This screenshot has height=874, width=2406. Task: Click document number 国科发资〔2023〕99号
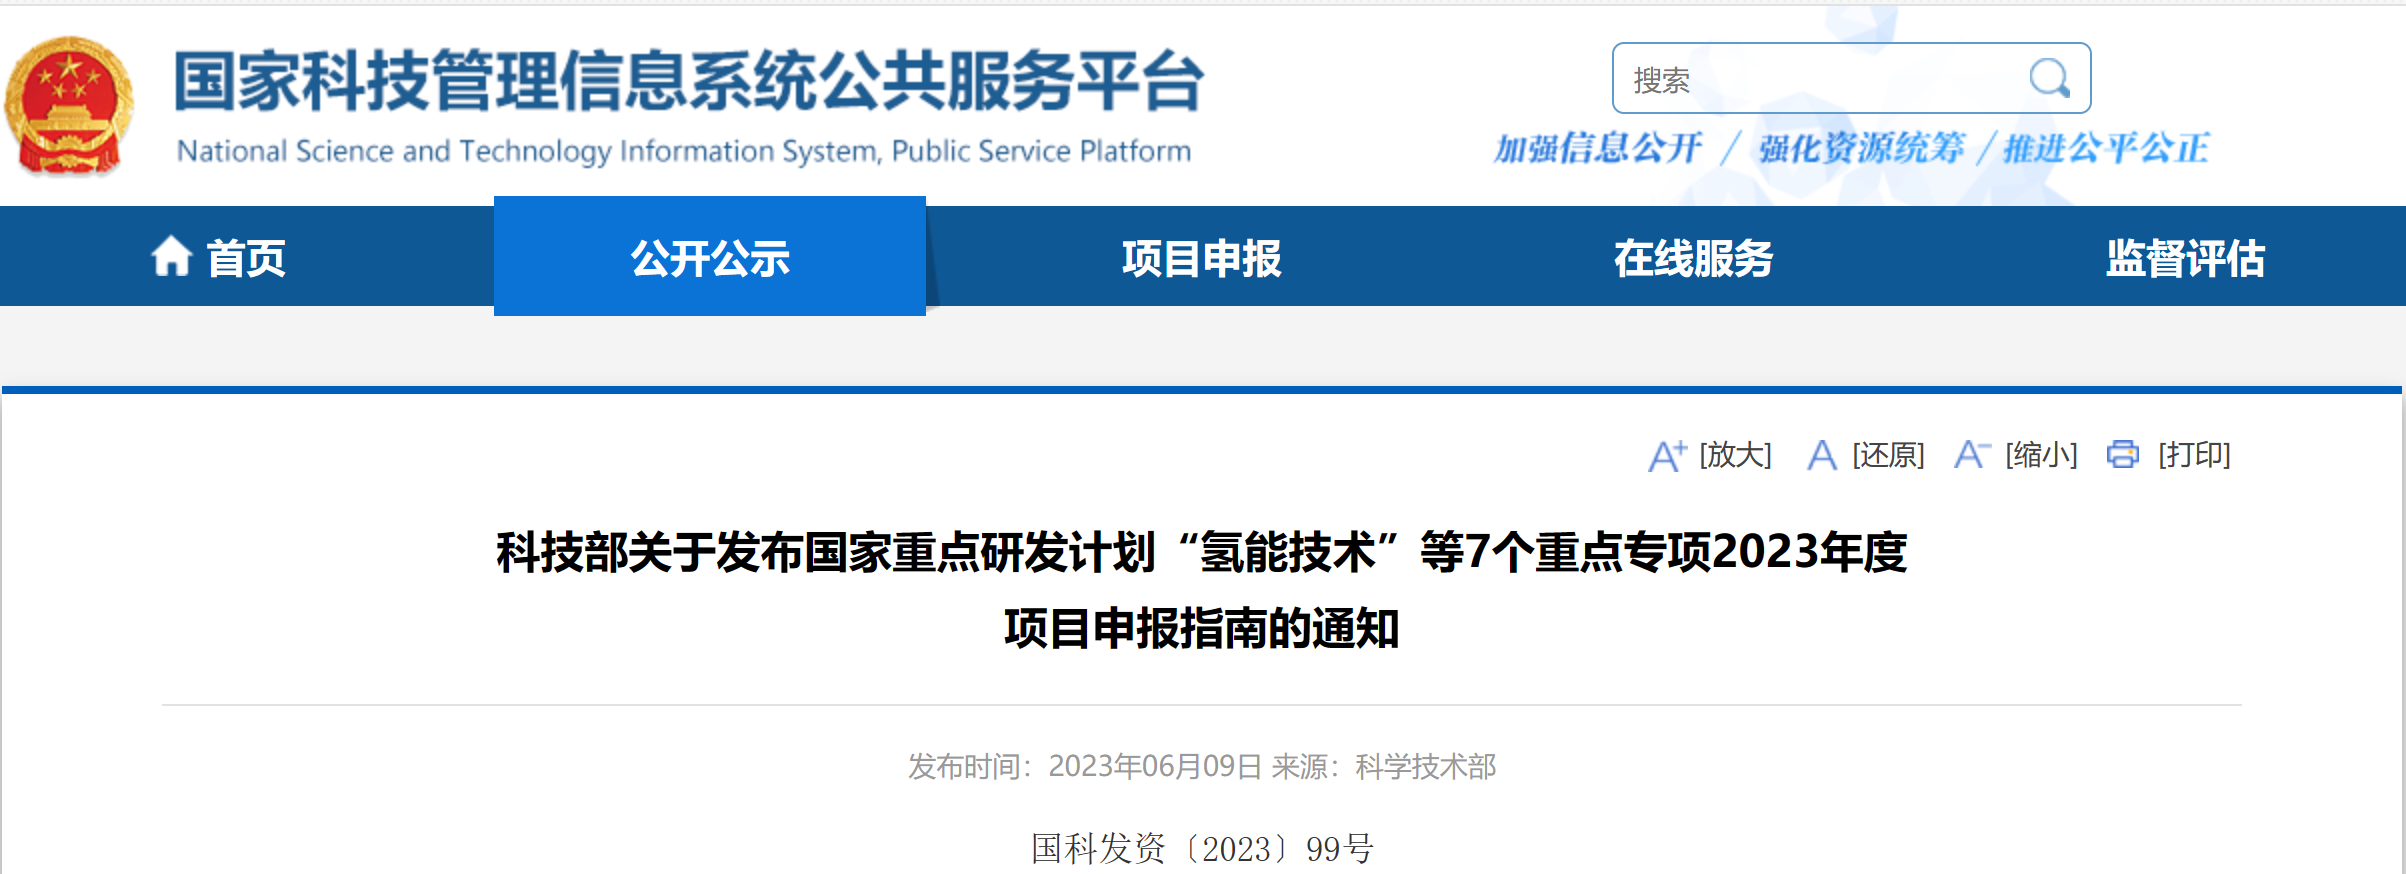coord(1202,848)
